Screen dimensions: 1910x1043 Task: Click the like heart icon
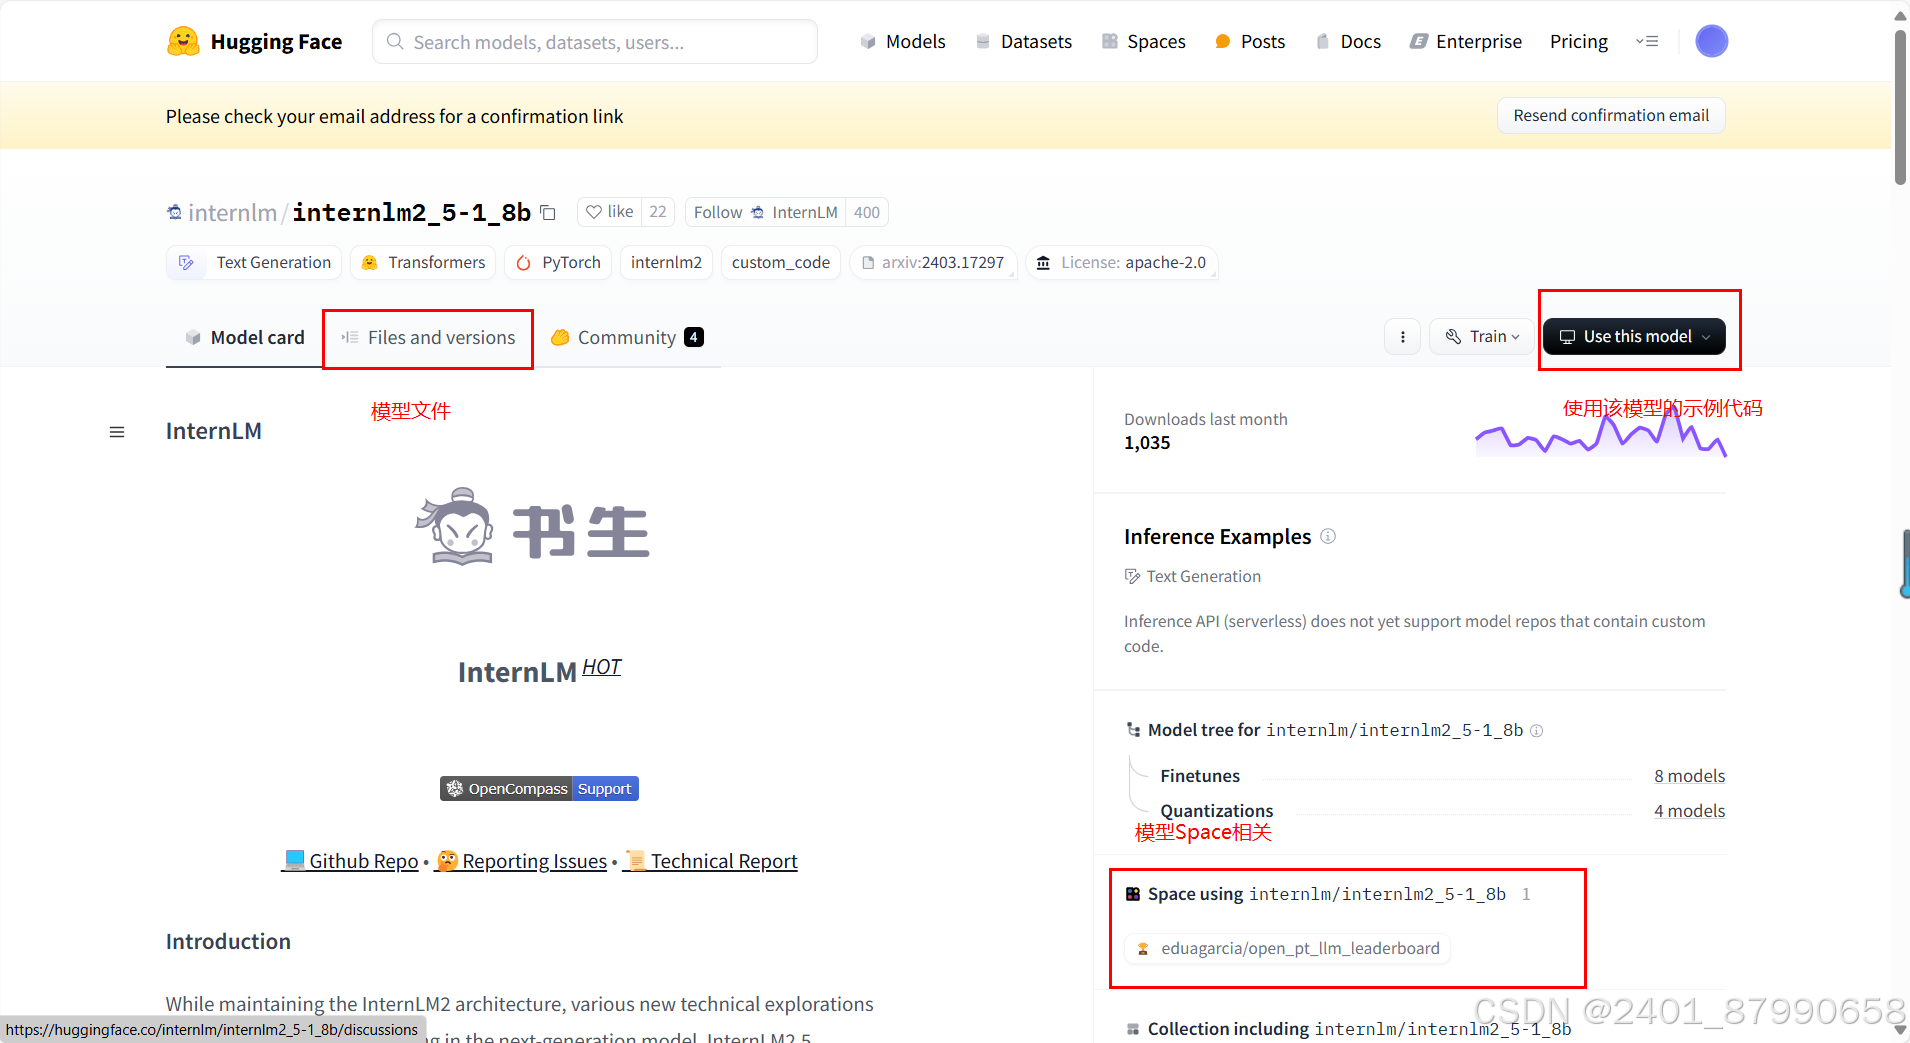click(x=594, y=212)
